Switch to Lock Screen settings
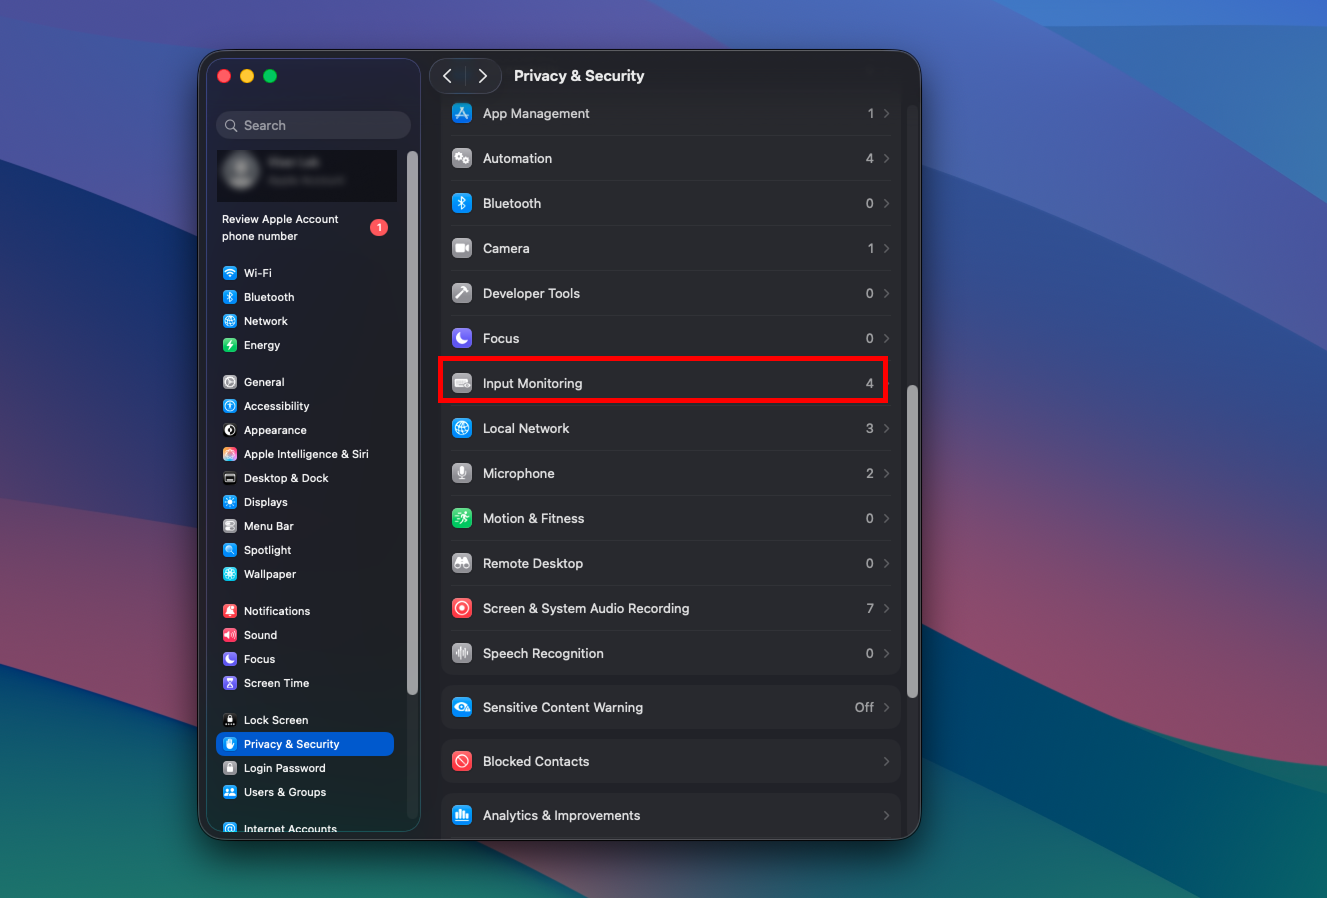Viewport: 1327px width, 898px height. 275,720
